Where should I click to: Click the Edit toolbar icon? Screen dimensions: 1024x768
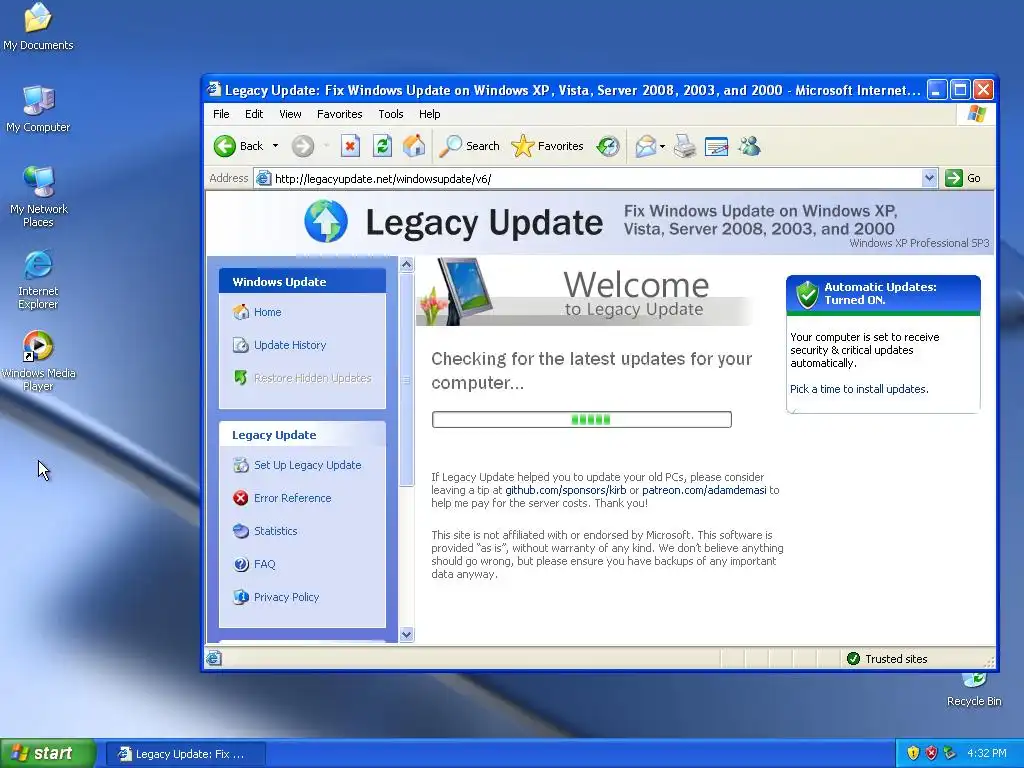tap(716, 146)
